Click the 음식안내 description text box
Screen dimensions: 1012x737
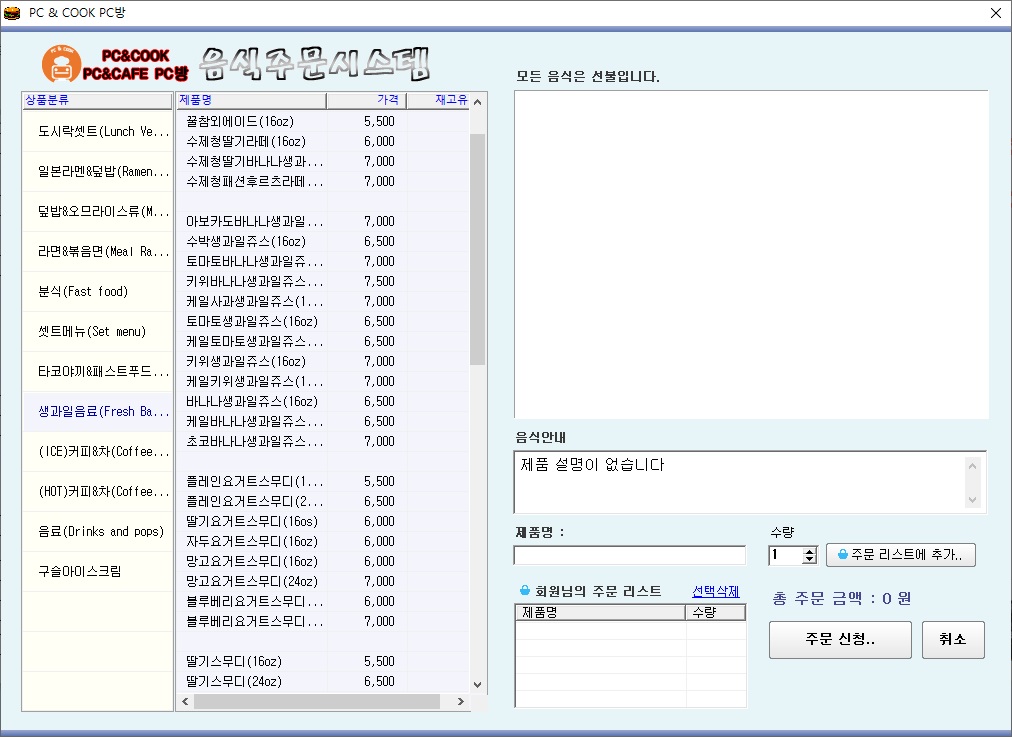pyautogui.click(x=751, y=482)
